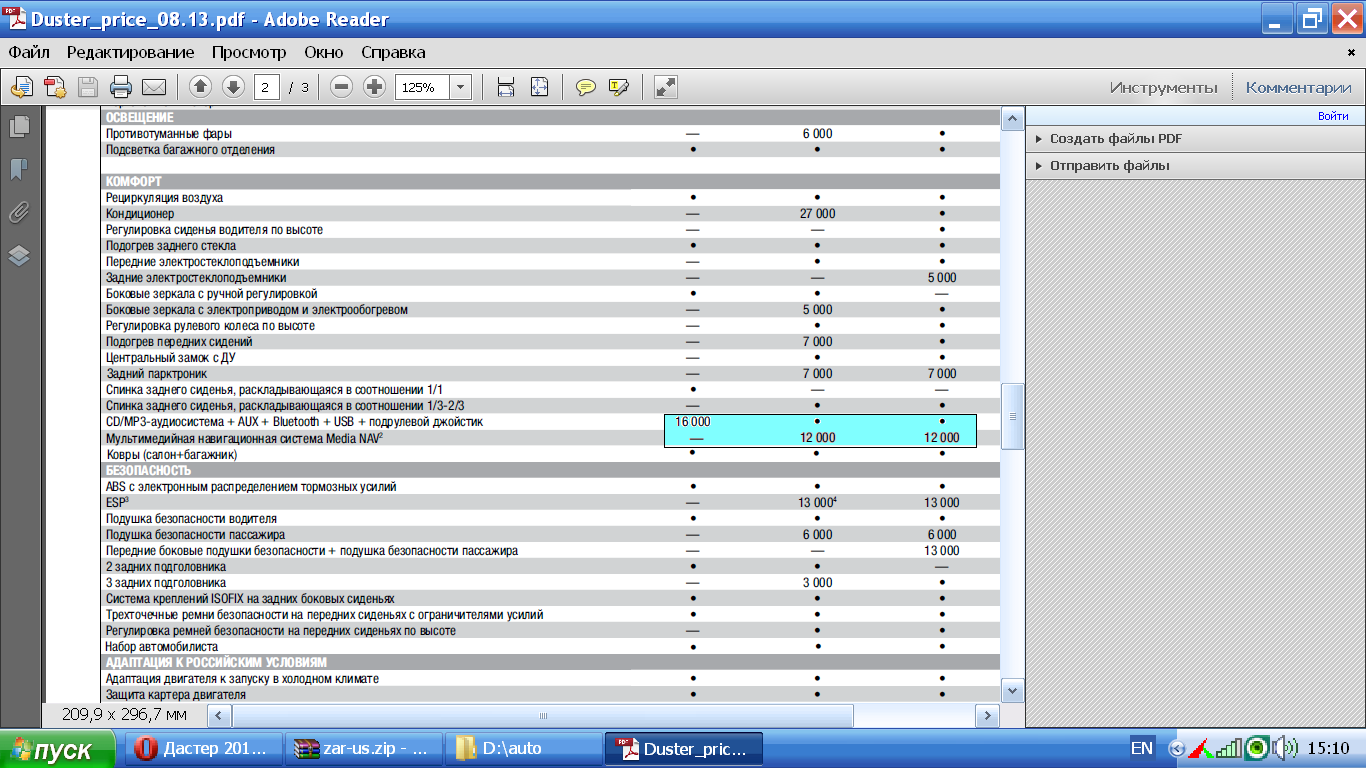Zoom in with the plus button
Image resolution: width=1366 pixels, height=768 pixels.
click(x=375, y=87)
